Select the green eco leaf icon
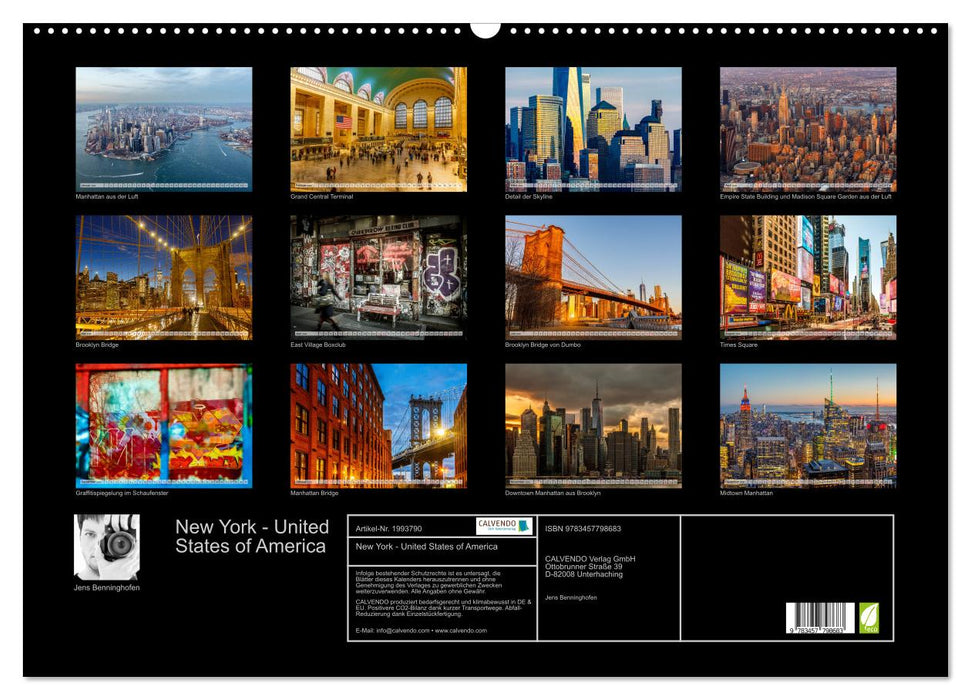This screenshot has width=971, height=700. click(869, 619)
